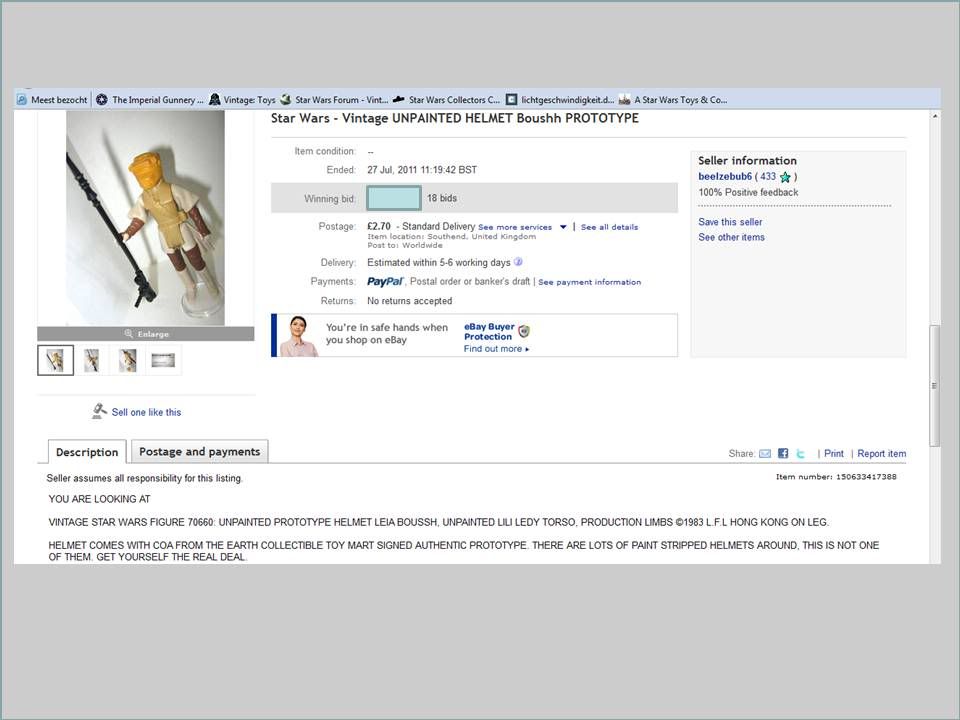Select the first figure thumbnail
Image resolution: width=960 pixels, height=720 pixels.
pyautogui.click(x=56, y=360)
